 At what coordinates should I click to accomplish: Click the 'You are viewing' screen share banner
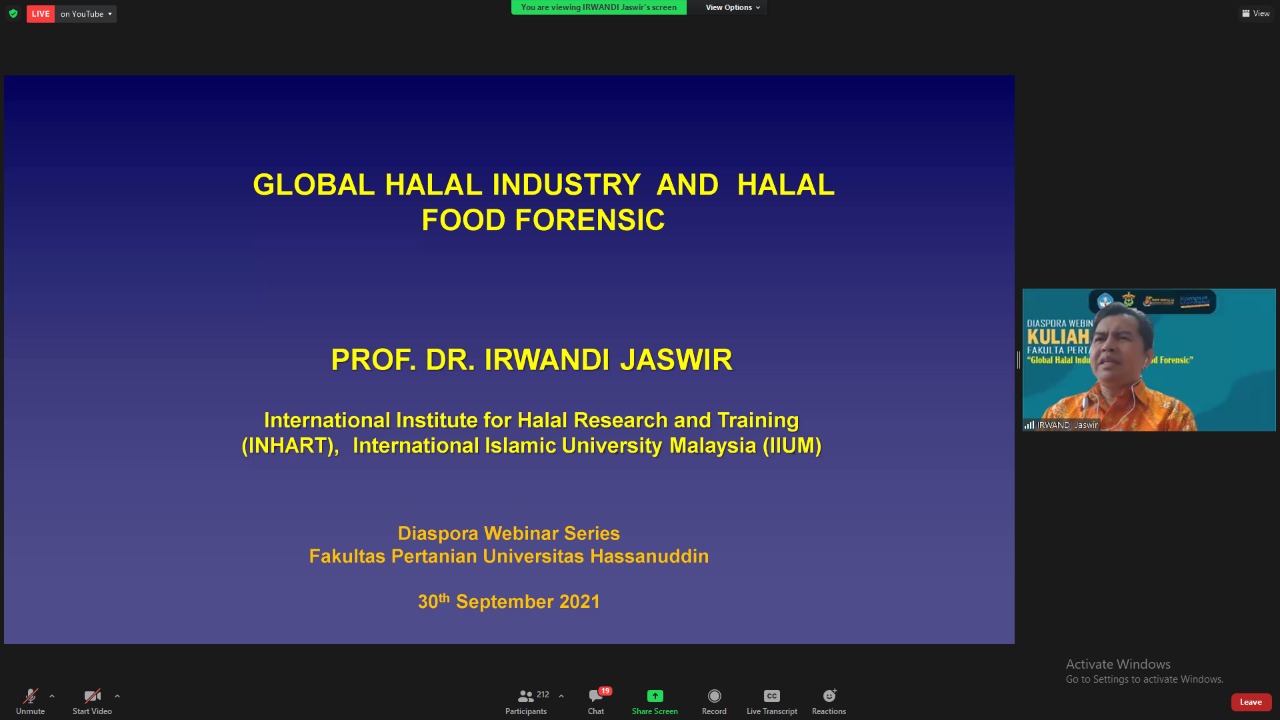(x=599, y=7)
